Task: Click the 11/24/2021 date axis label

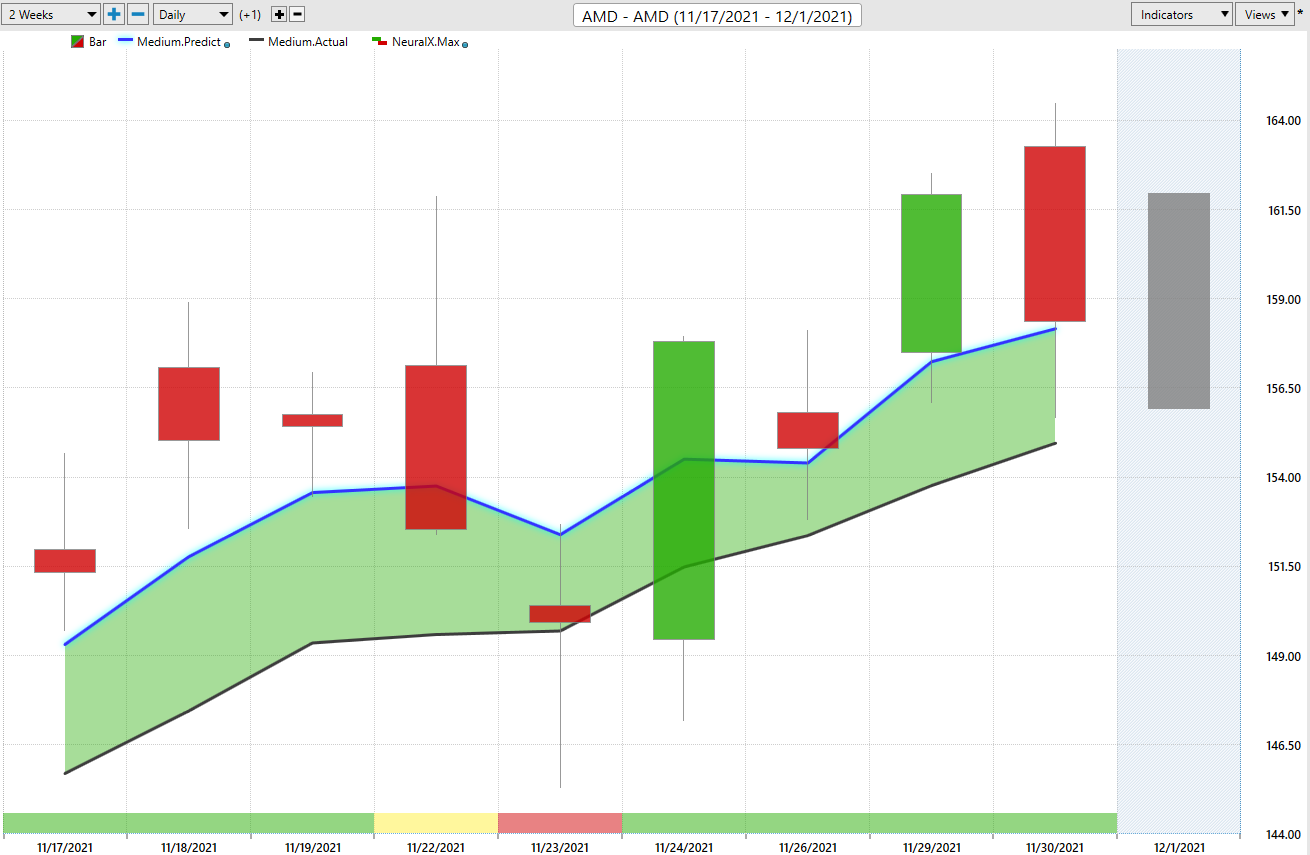Action: pyautogui.click(x=684, y=847)
